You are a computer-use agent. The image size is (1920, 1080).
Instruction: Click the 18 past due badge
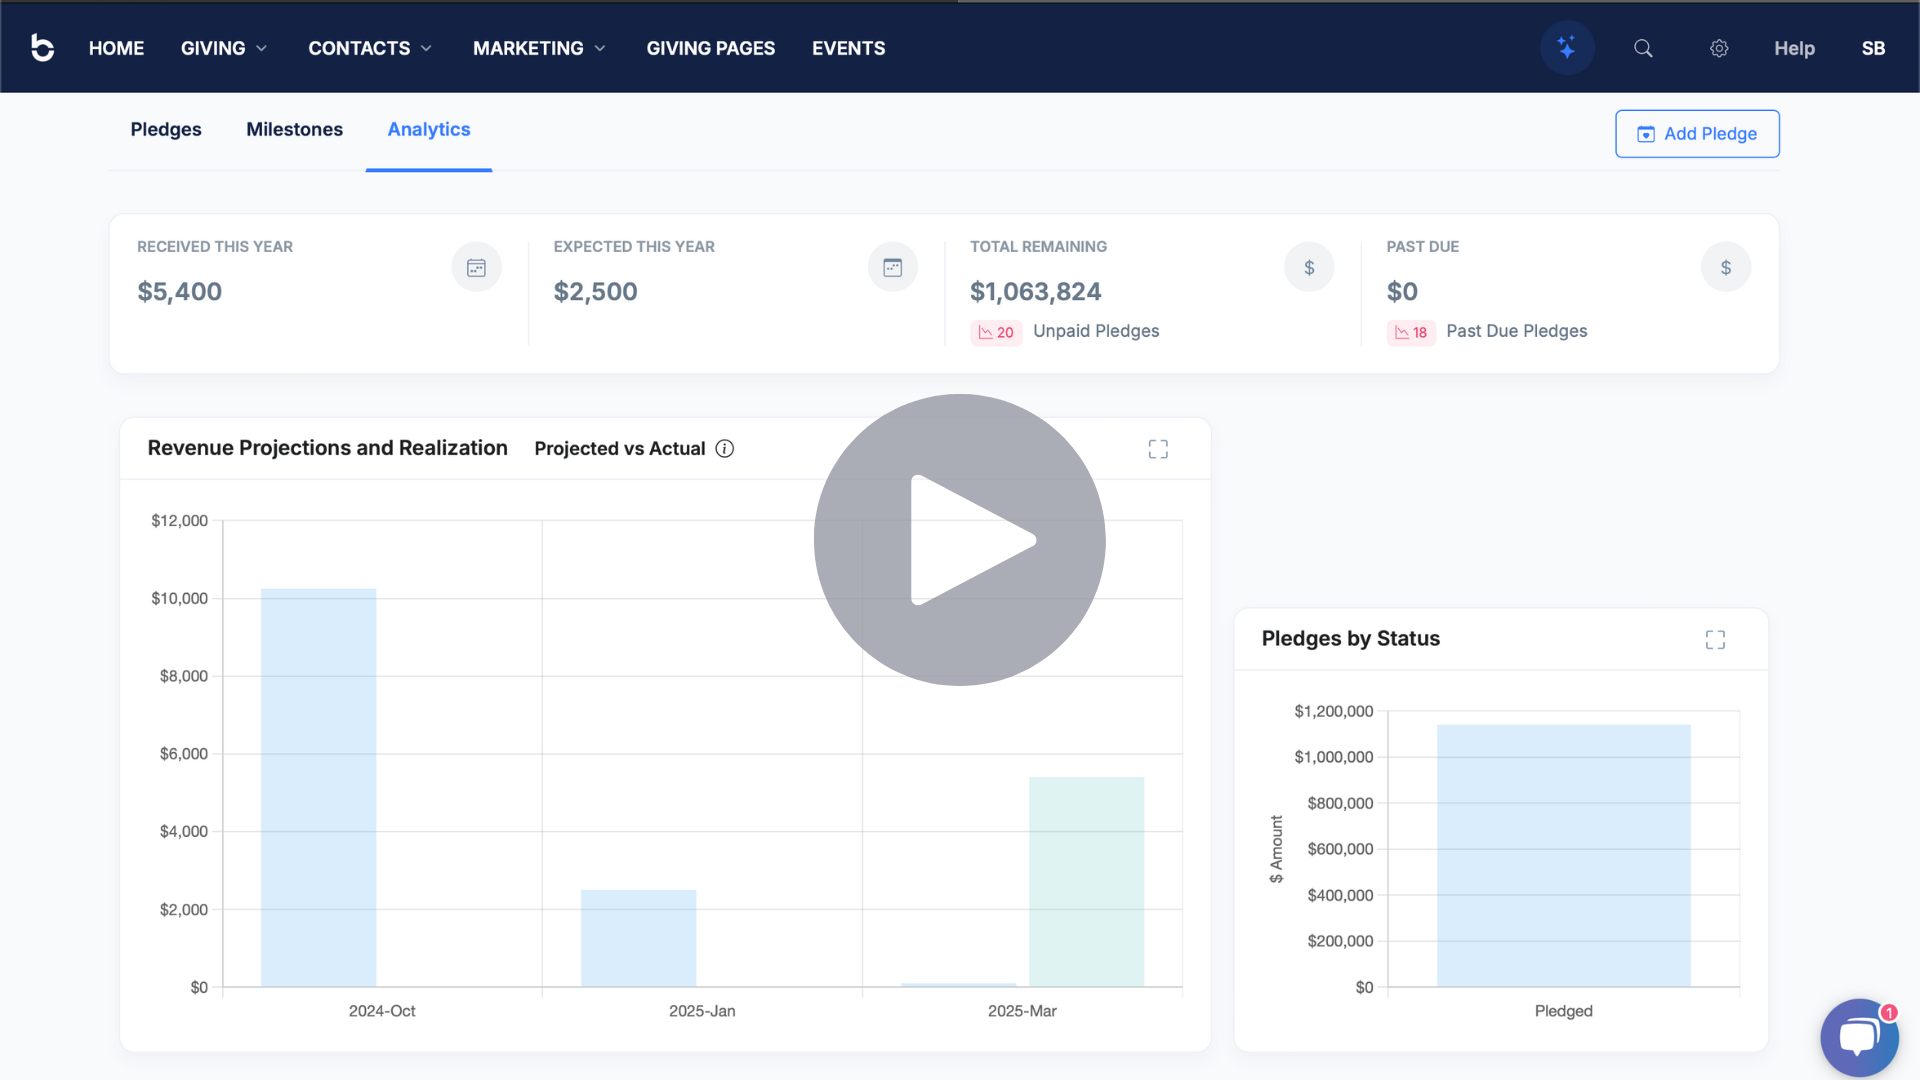pos(1411,332)
